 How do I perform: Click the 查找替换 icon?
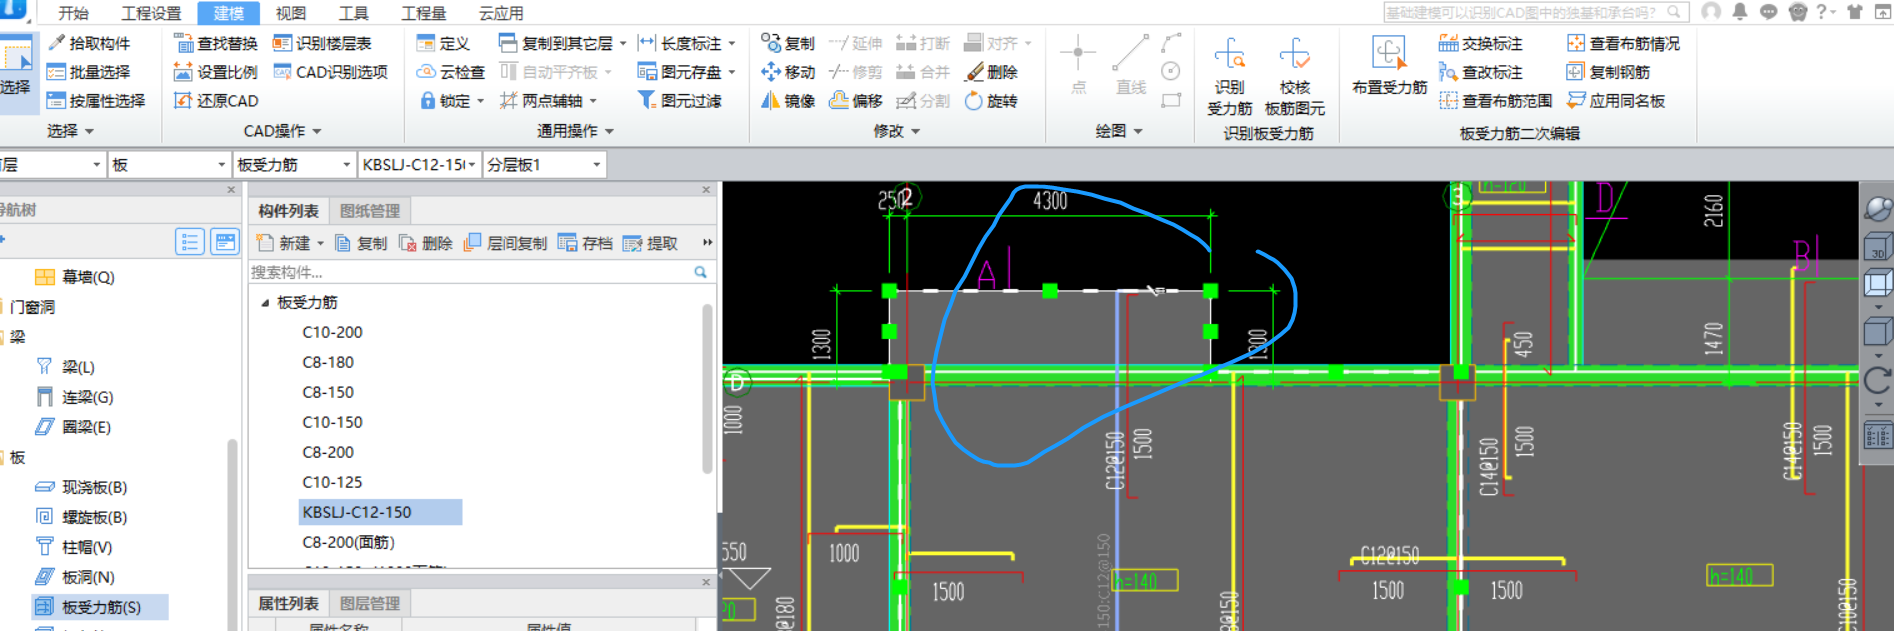click(183, 43)
